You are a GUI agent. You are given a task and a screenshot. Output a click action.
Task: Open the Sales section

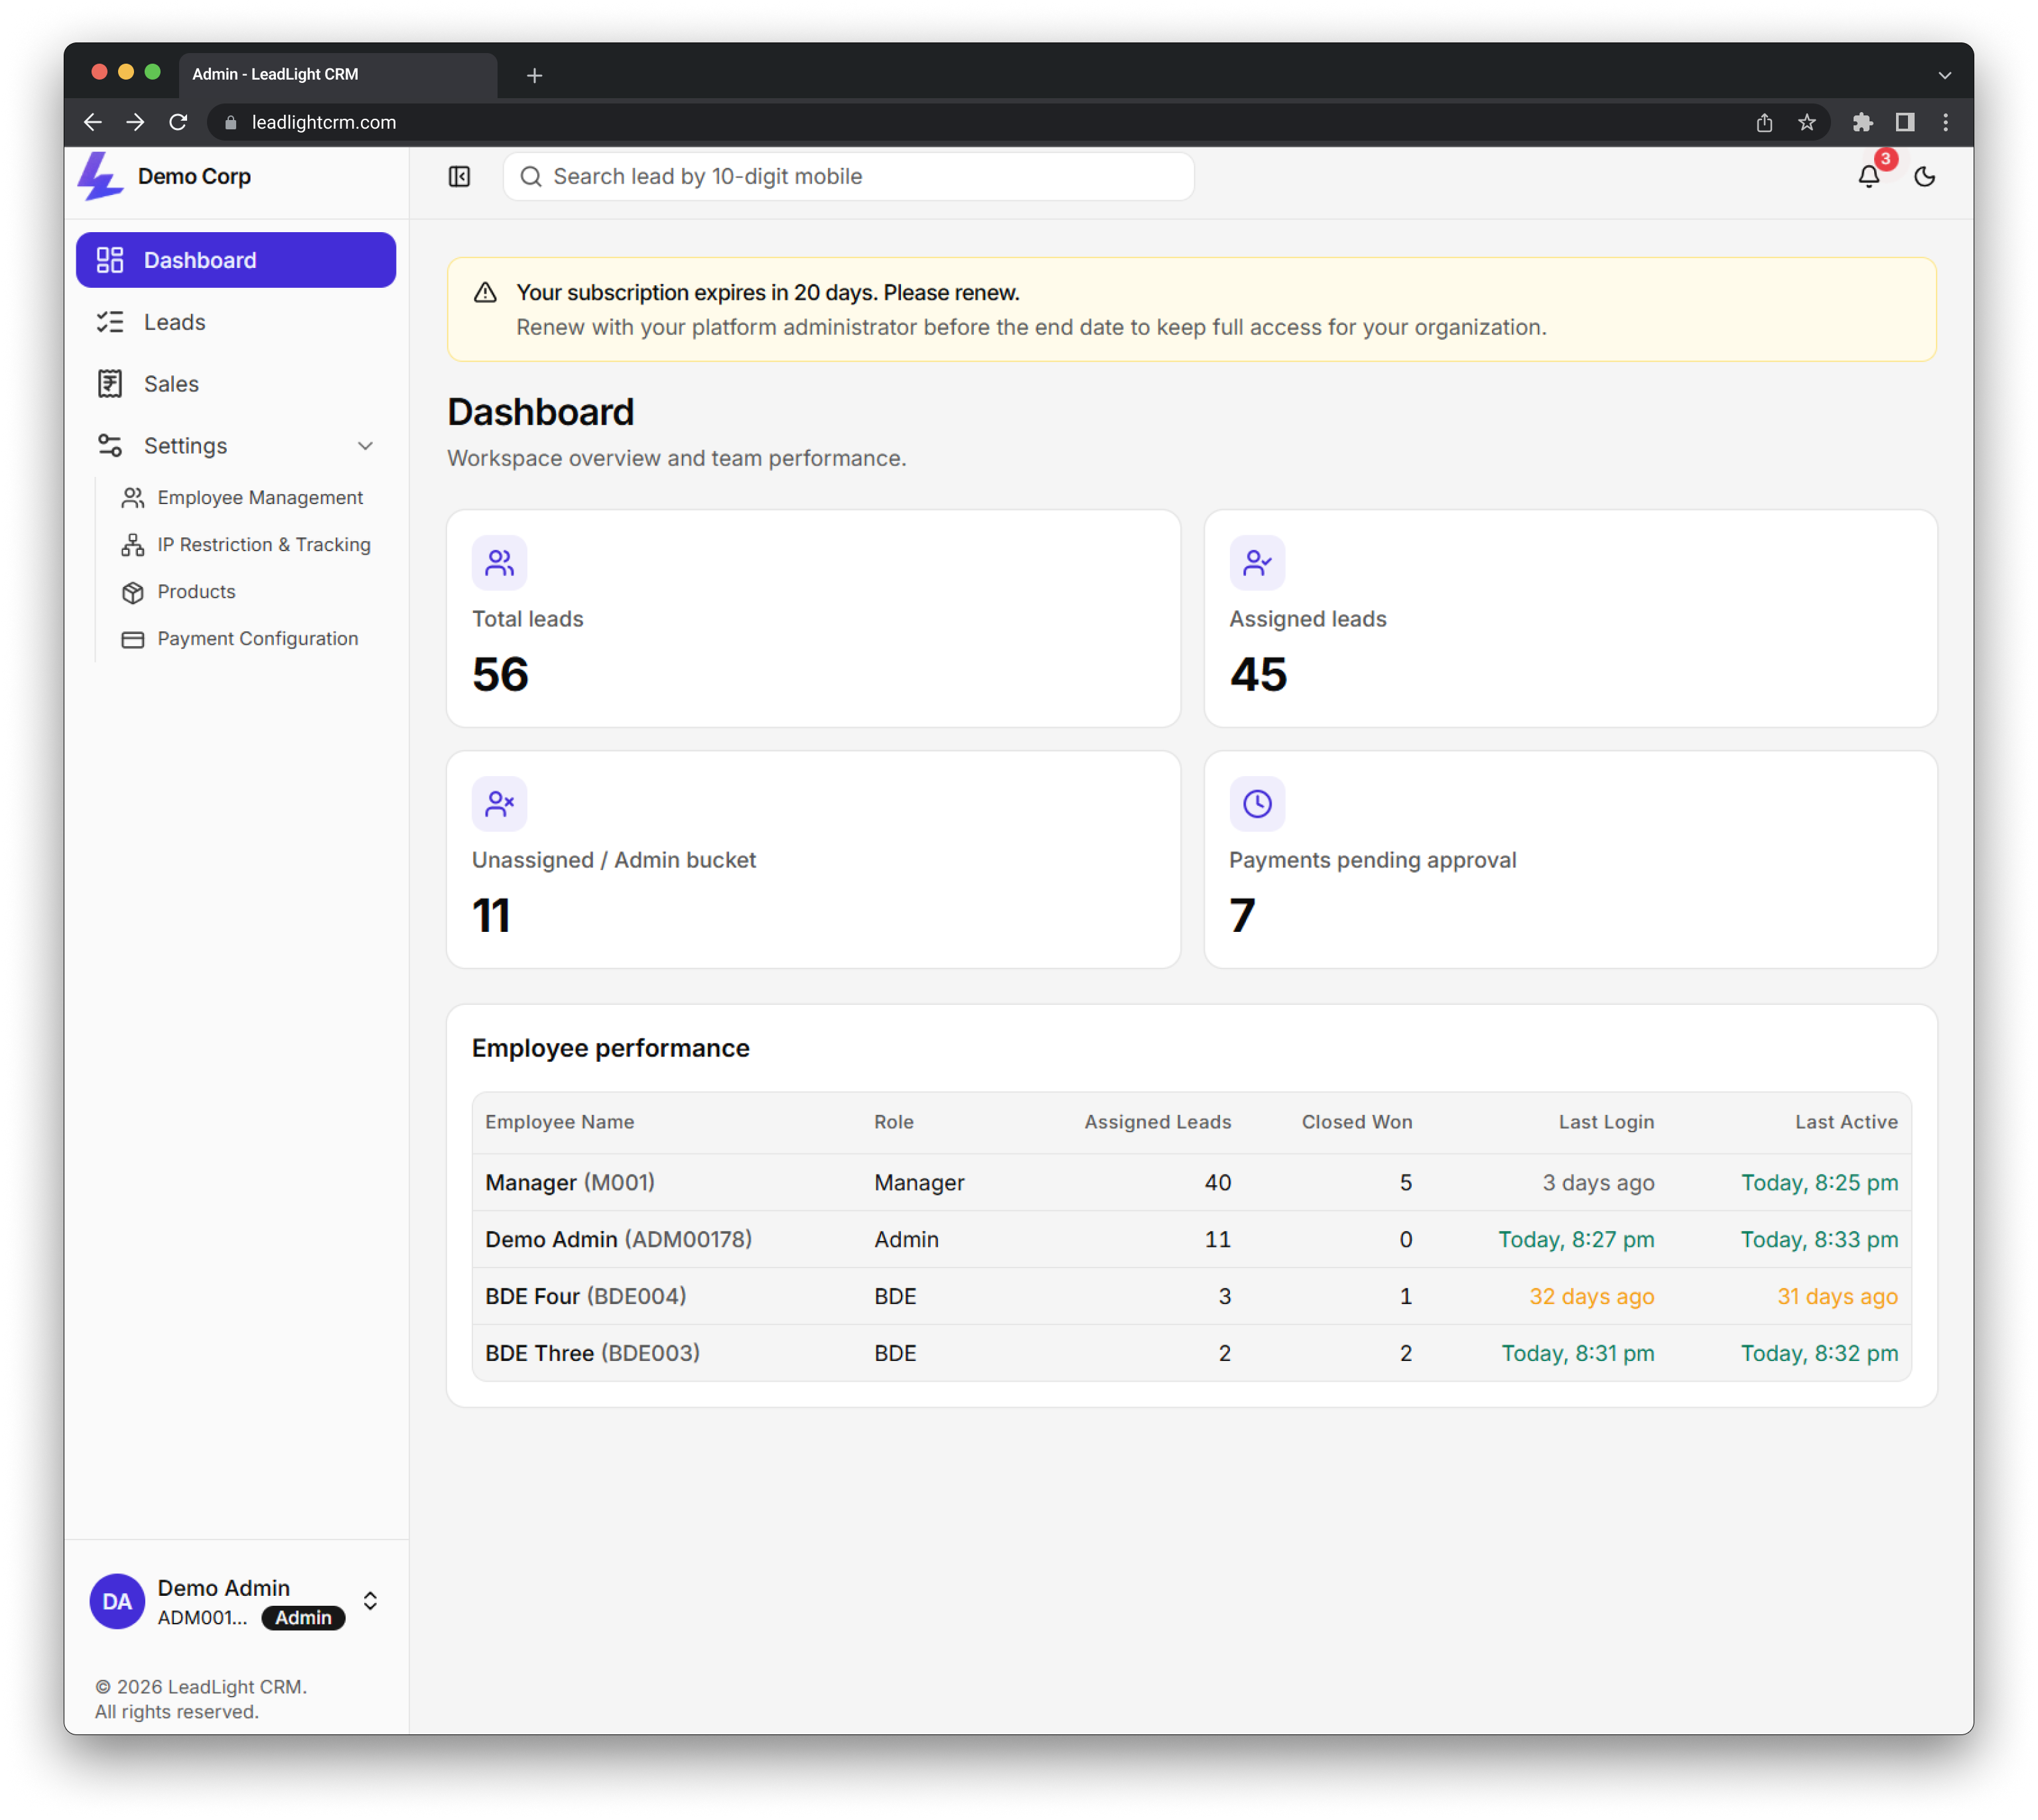coord(236,384)
